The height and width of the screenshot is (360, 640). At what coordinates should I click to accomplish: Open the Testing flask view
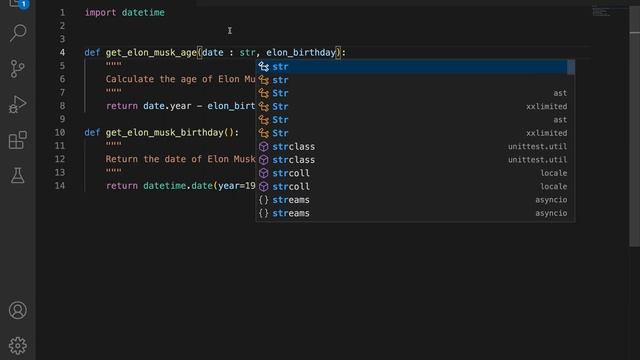pyautogui.click(x=18, y=176)
